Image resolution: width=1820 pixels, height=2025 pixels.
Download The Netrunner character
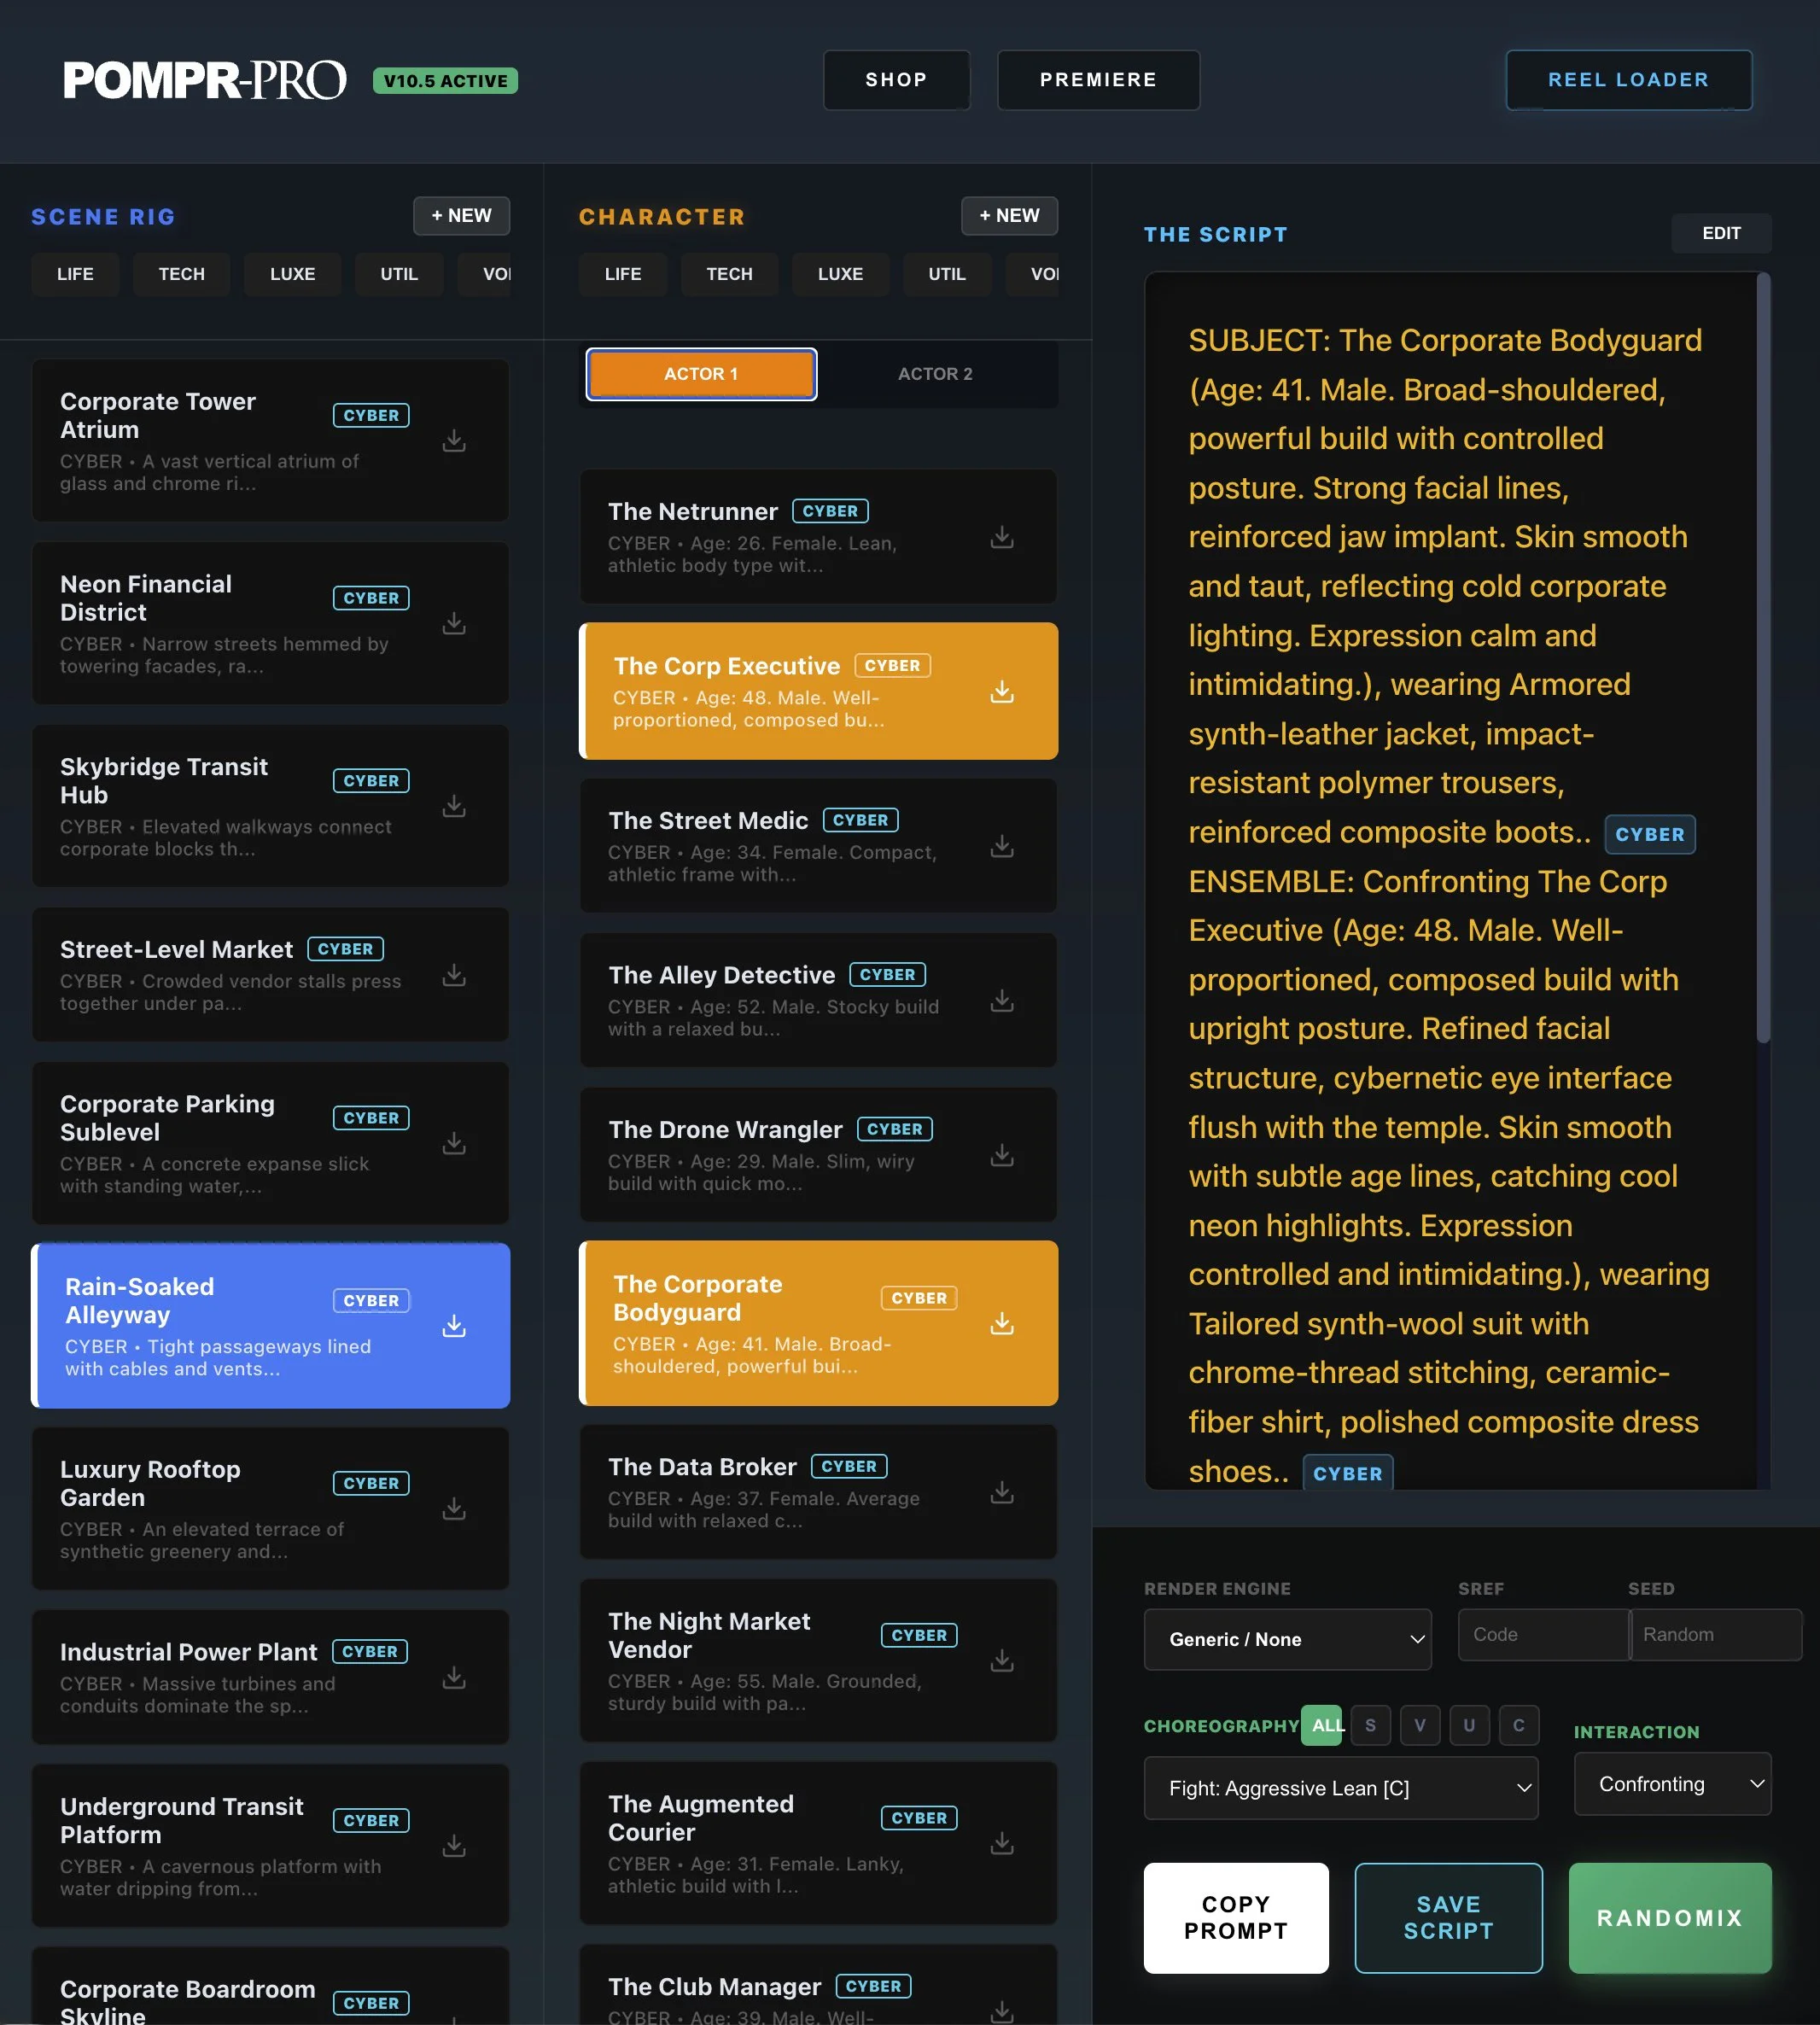(x=1002, y=537)
